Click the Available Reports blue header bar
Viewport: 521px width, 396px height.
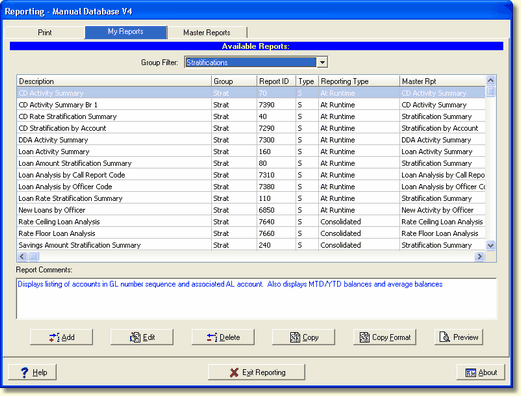point(256,46)
